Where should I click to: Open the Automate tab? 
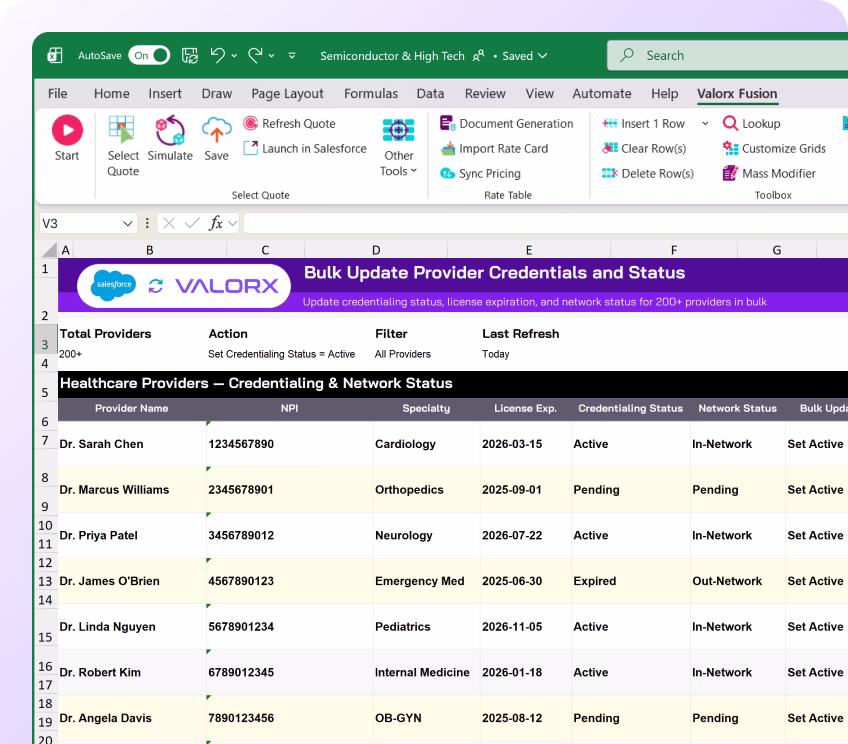[602, 94]
